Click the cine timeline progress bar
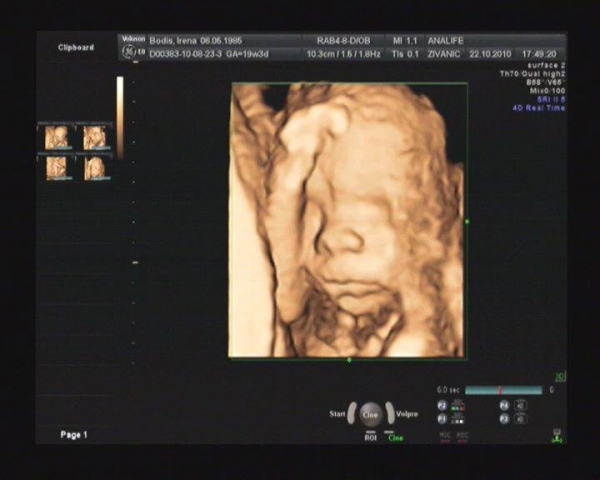The image size is (600, 480). point(503,390)
